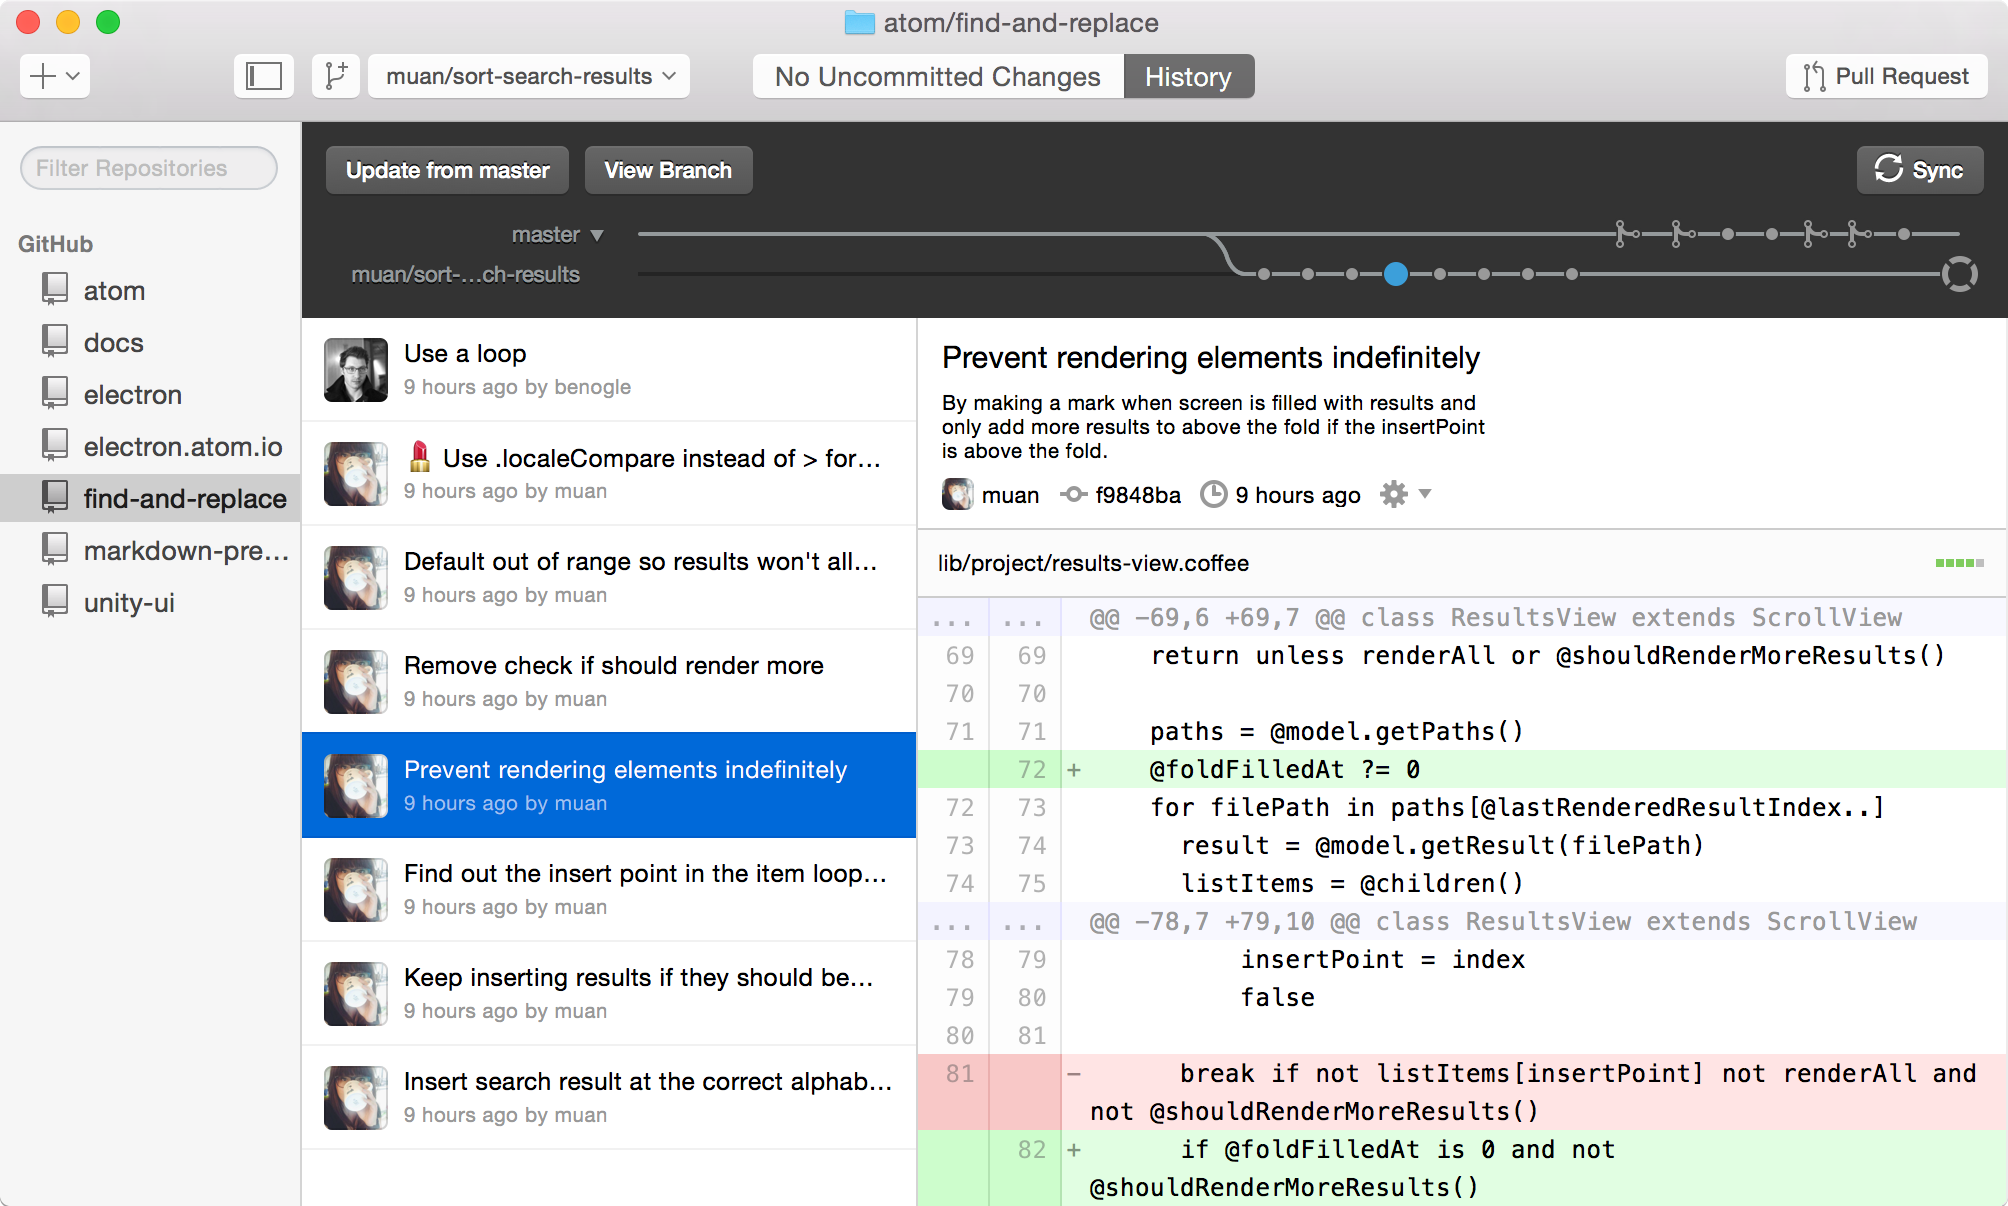Expand the master comparison branch arrow
Screen dimensions: 2008x1206
click(x=597, y=235)
